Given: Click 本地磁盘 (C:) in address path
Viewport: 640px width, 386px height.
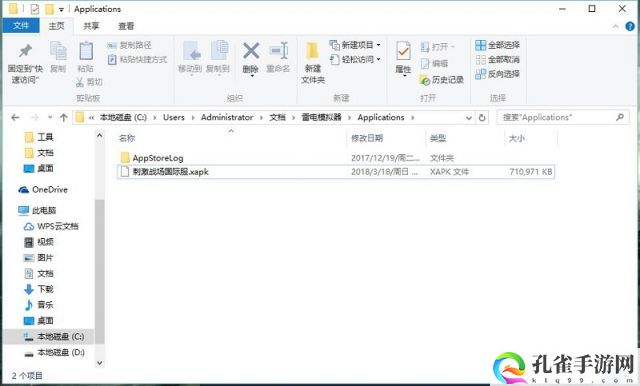Looking at the screenshot, I should point(123,118).
